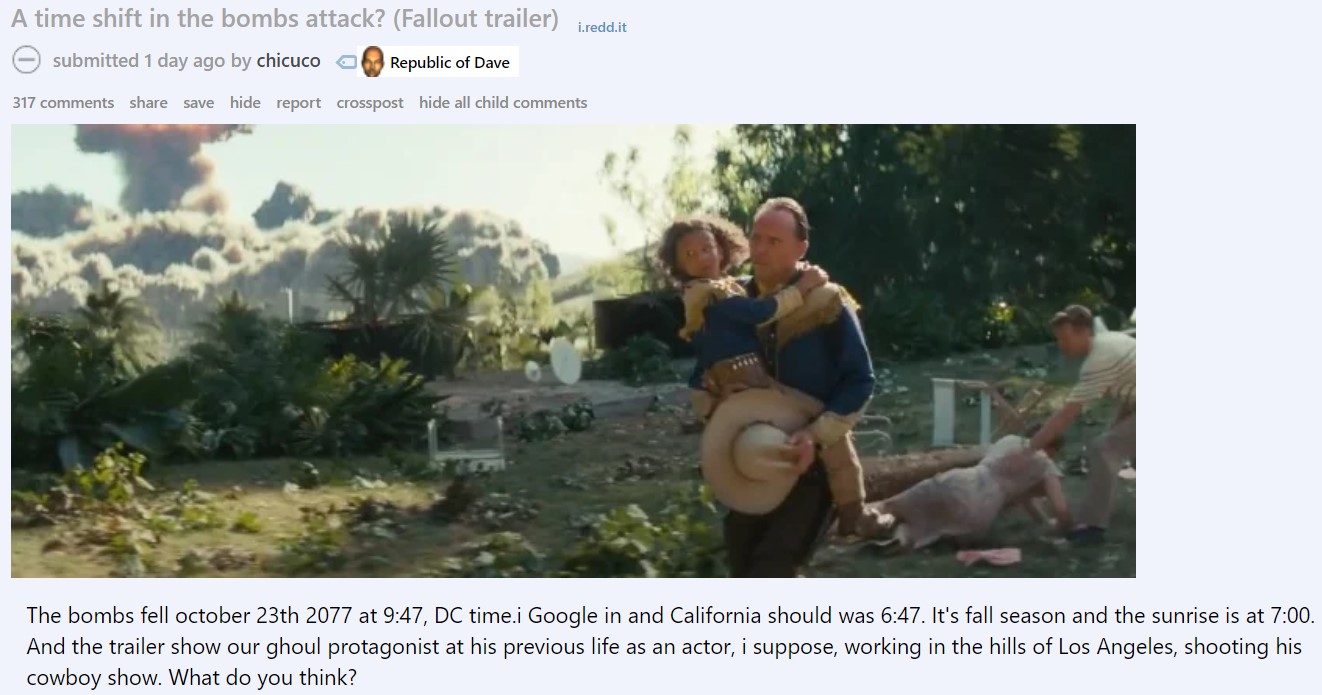Open the Fallout trailer image thumbnail
The height and width of the screenshot is (695, 1322).
click(x=573, y=351)
